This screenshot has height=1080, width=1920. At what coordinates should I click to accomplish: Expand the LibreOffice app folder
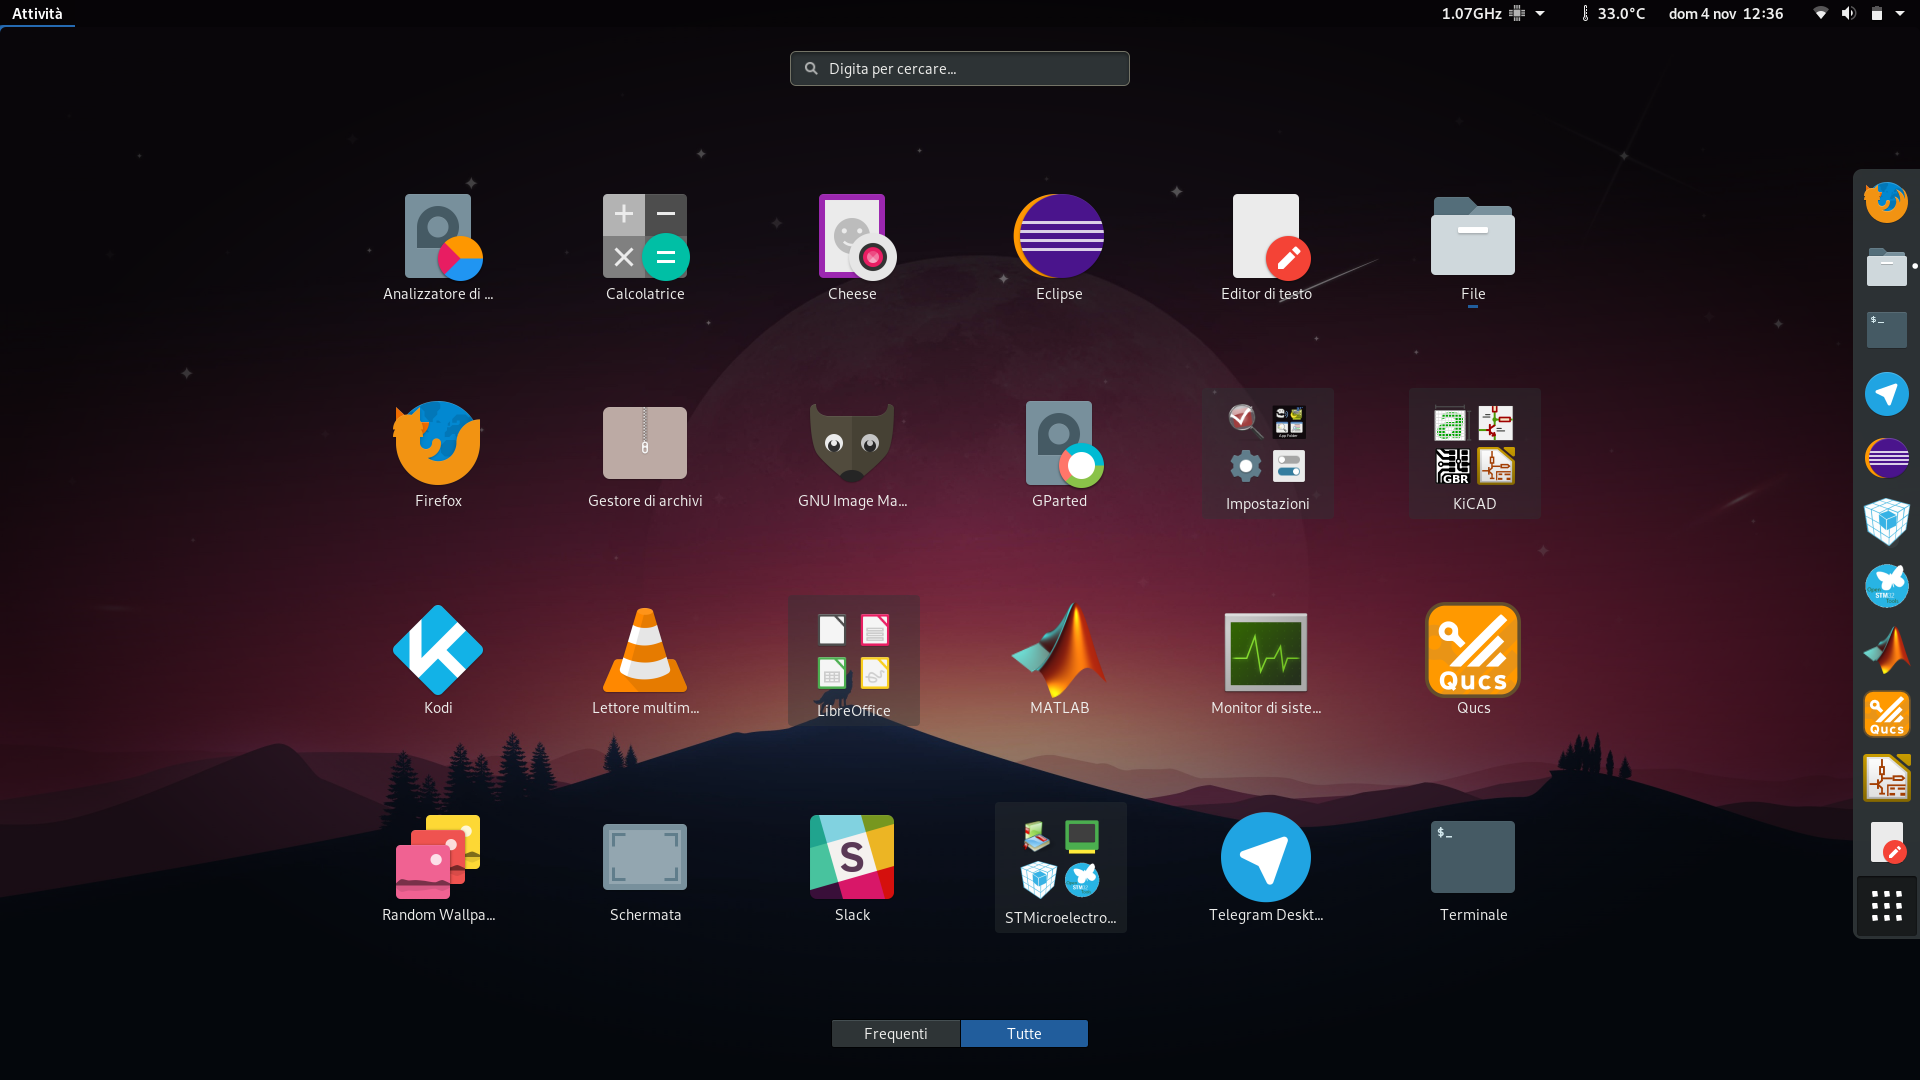(x=853, y=660)
